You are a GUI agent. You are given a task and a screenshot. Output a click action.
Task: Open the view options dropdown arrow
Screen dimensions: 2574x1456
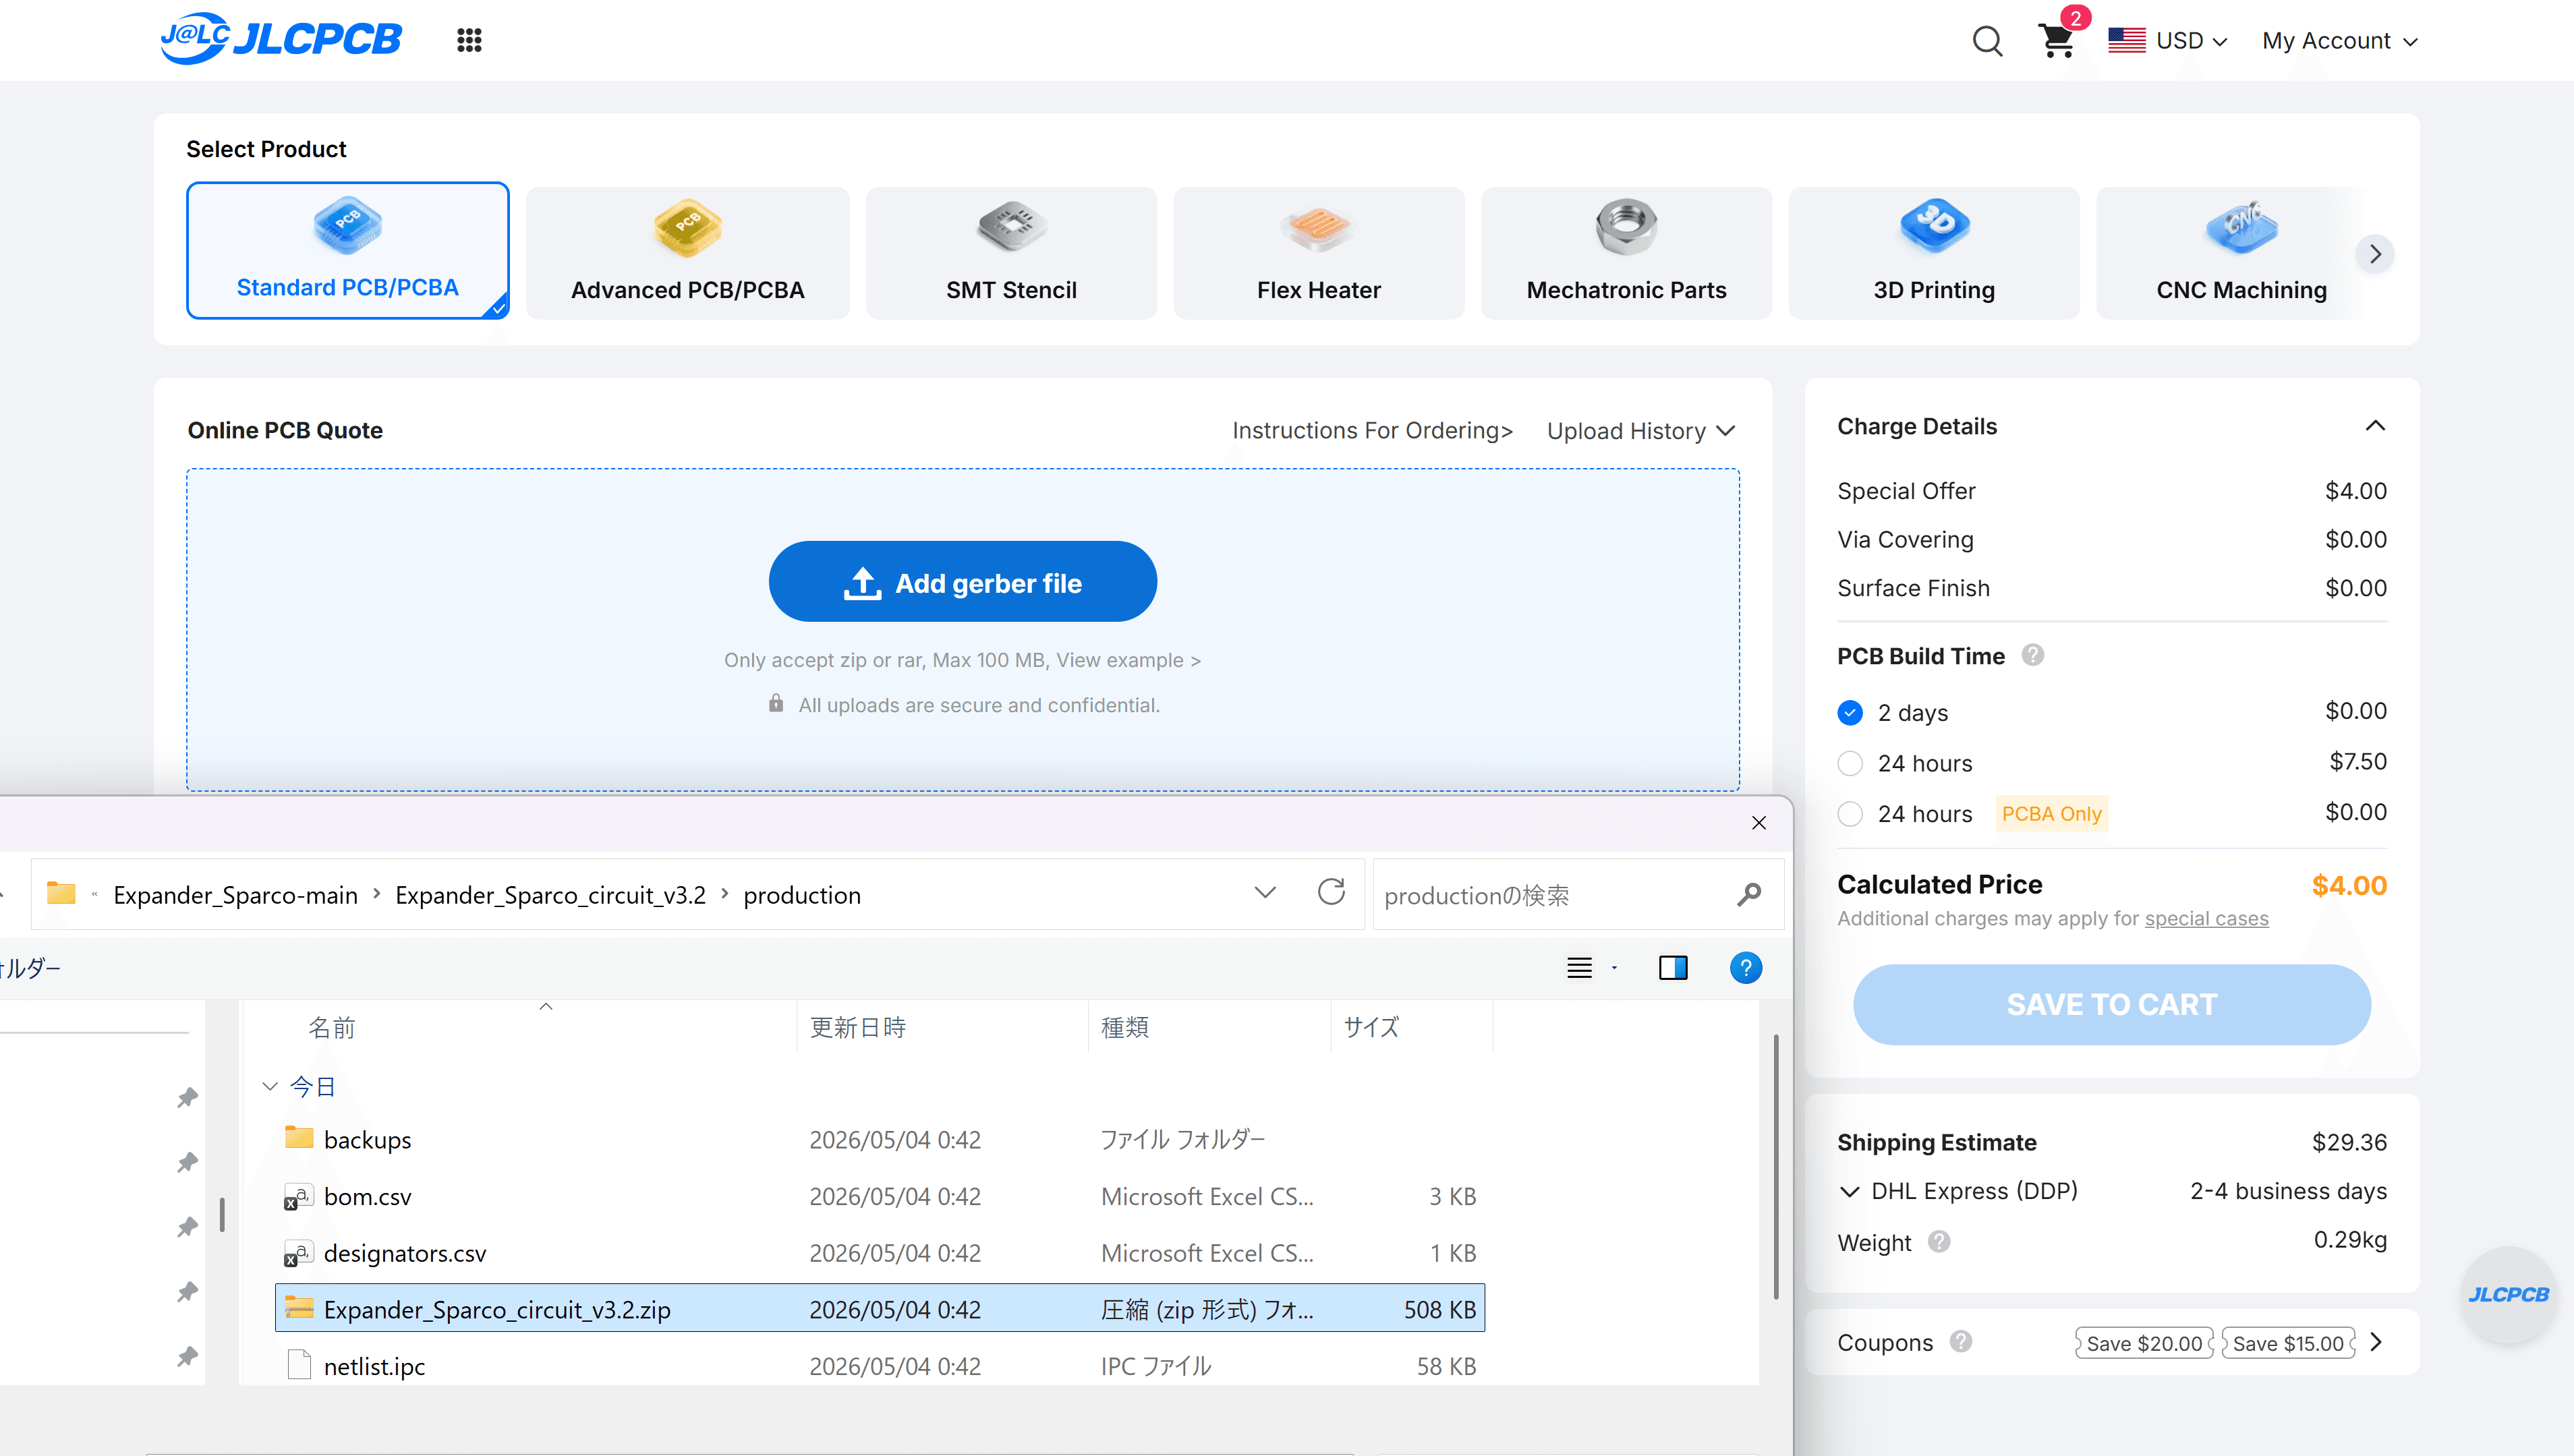coord(1614,968)
